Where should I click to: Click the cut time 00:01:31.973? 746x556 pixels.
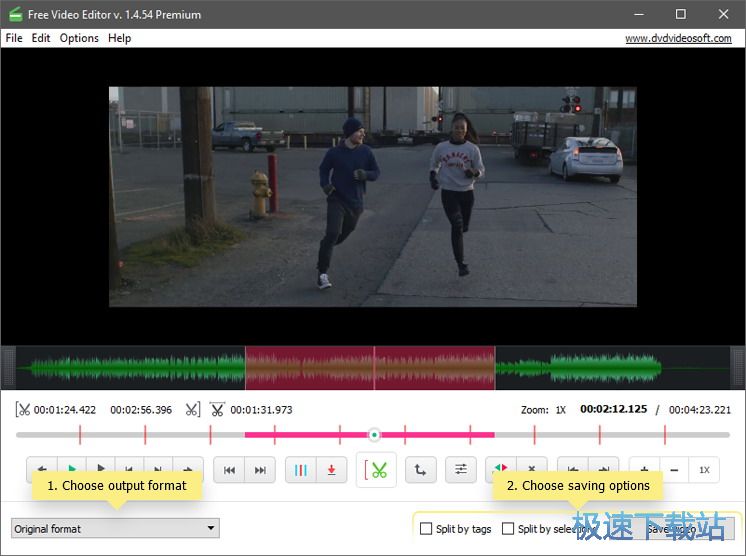coord(261,410)
